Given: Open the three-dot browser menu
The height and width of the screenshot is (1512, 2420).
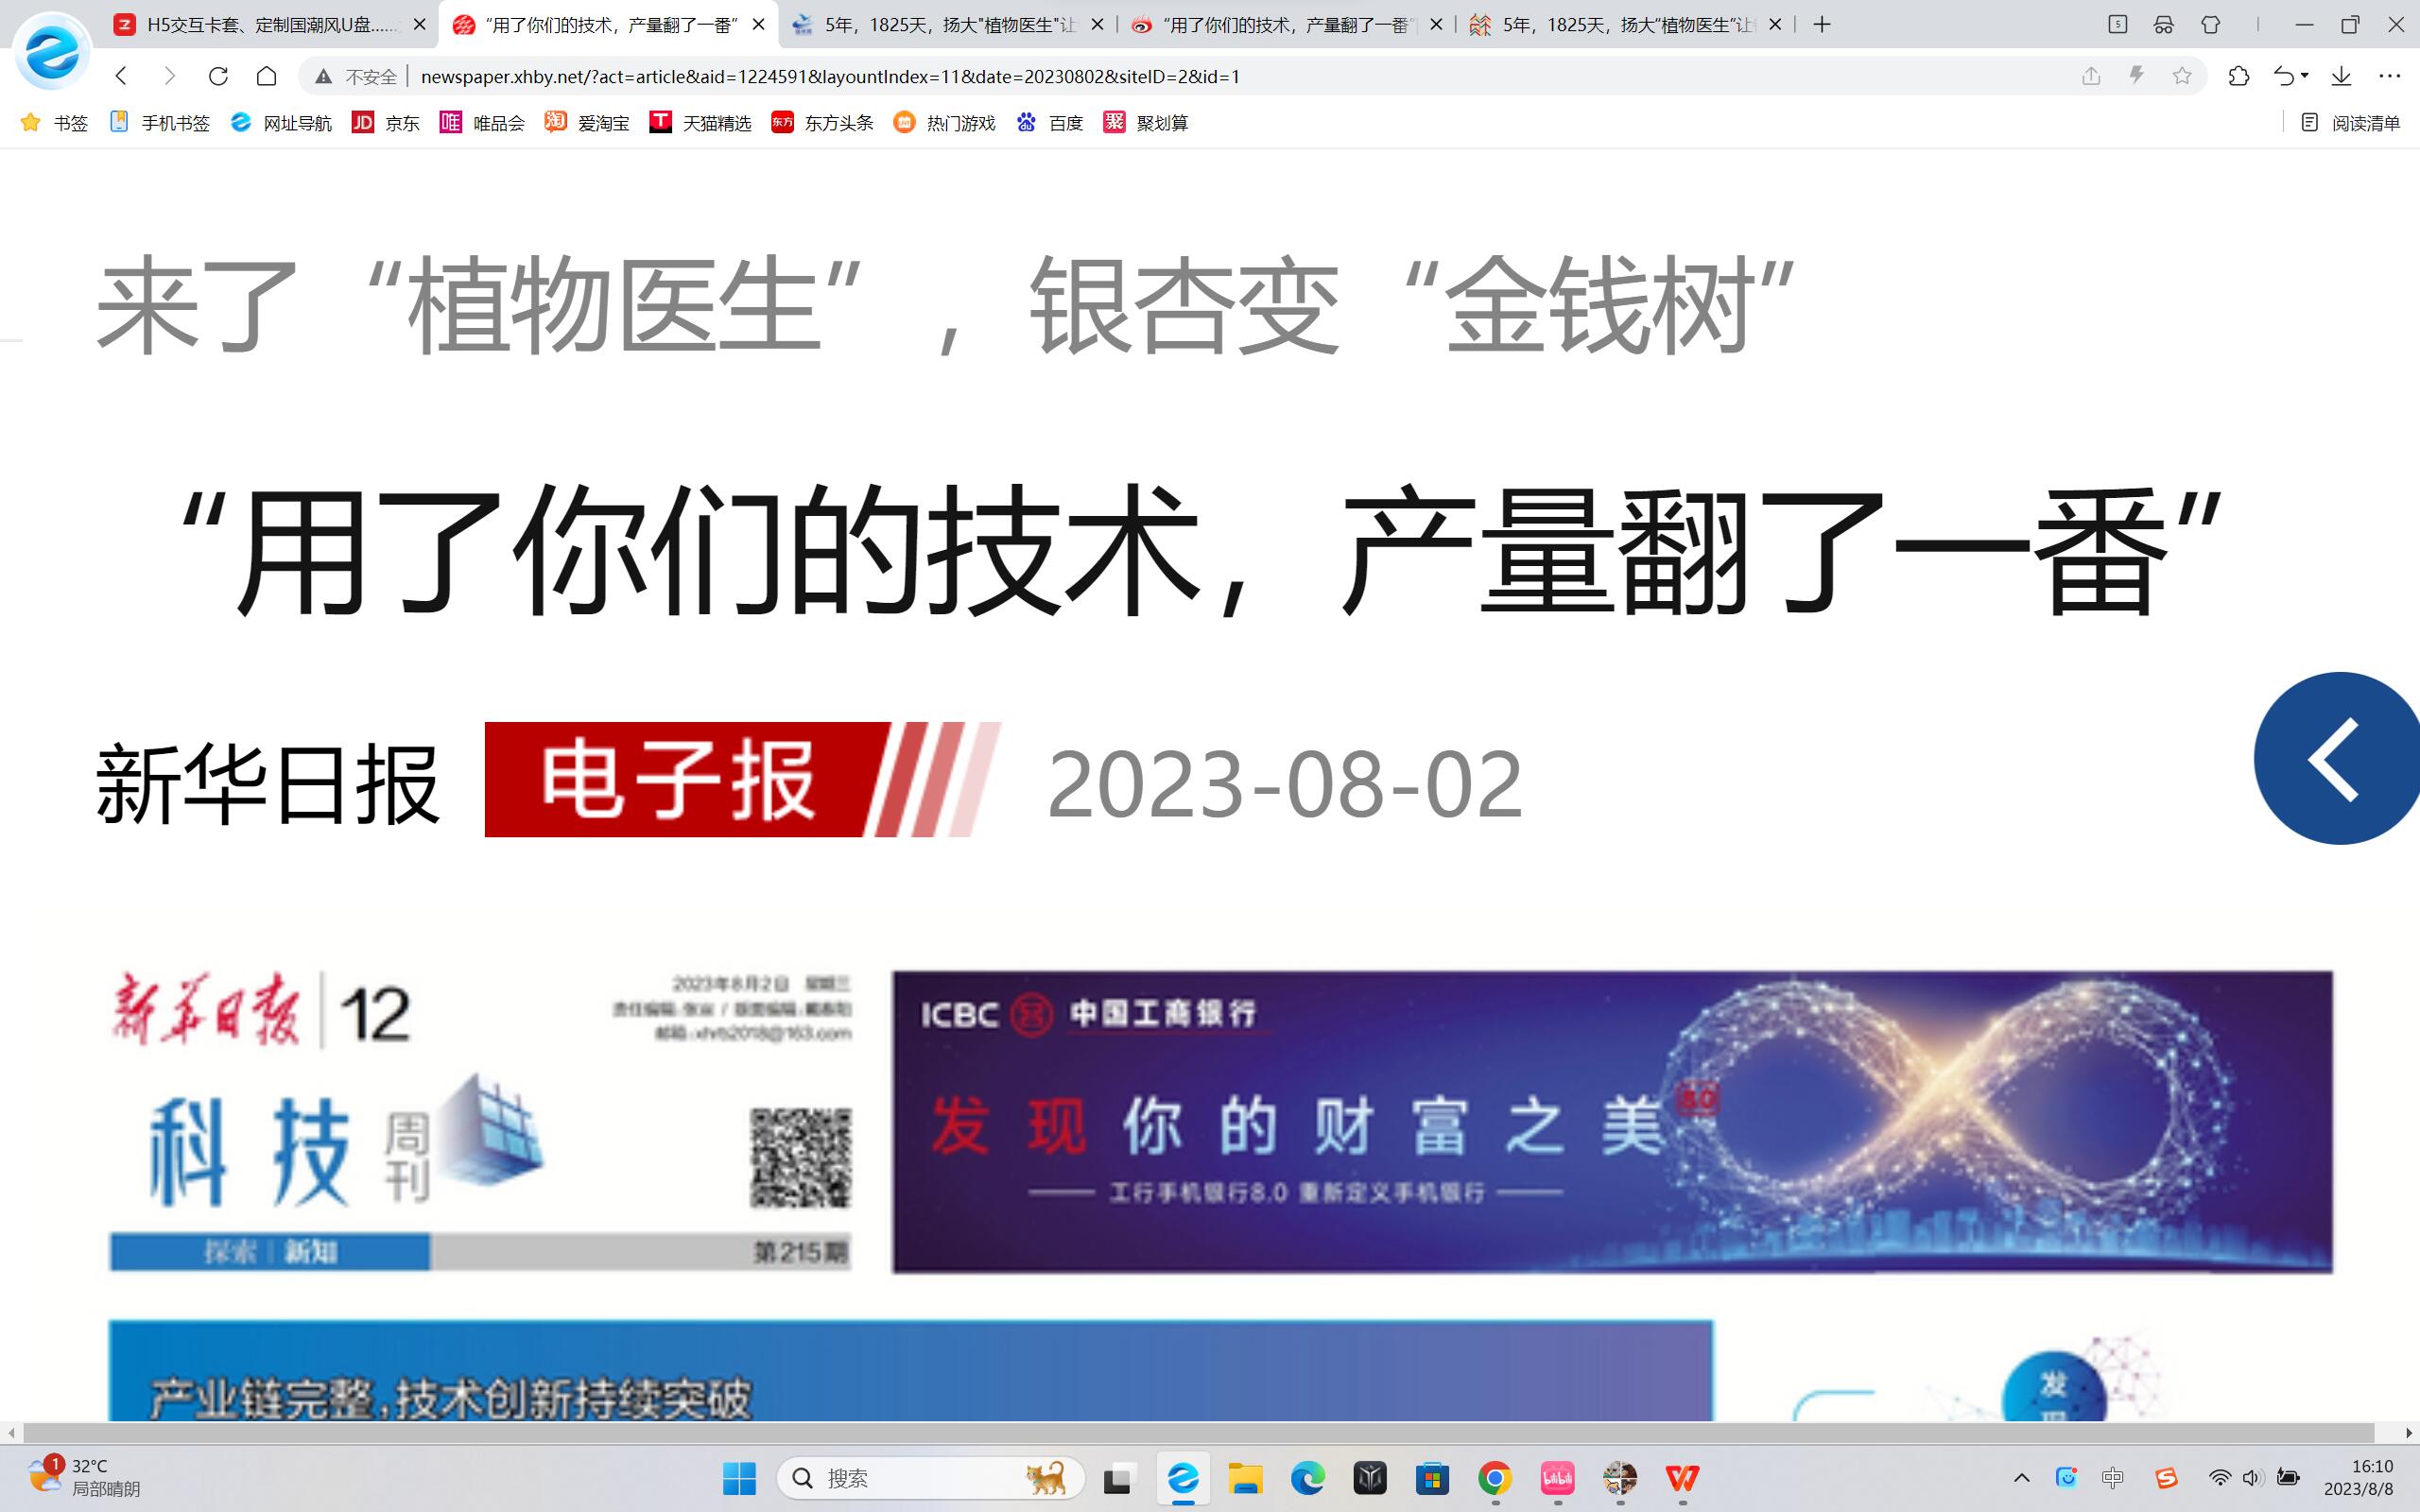Looking at the screenshot, I should (2390, 76).
